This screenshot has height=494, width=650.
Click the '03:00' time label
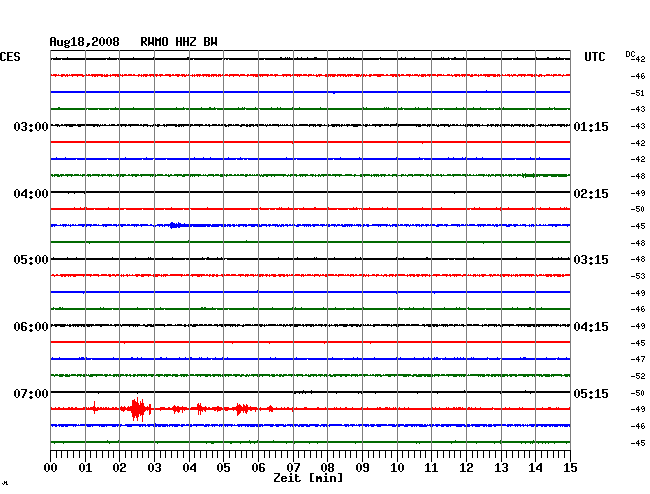31,126
